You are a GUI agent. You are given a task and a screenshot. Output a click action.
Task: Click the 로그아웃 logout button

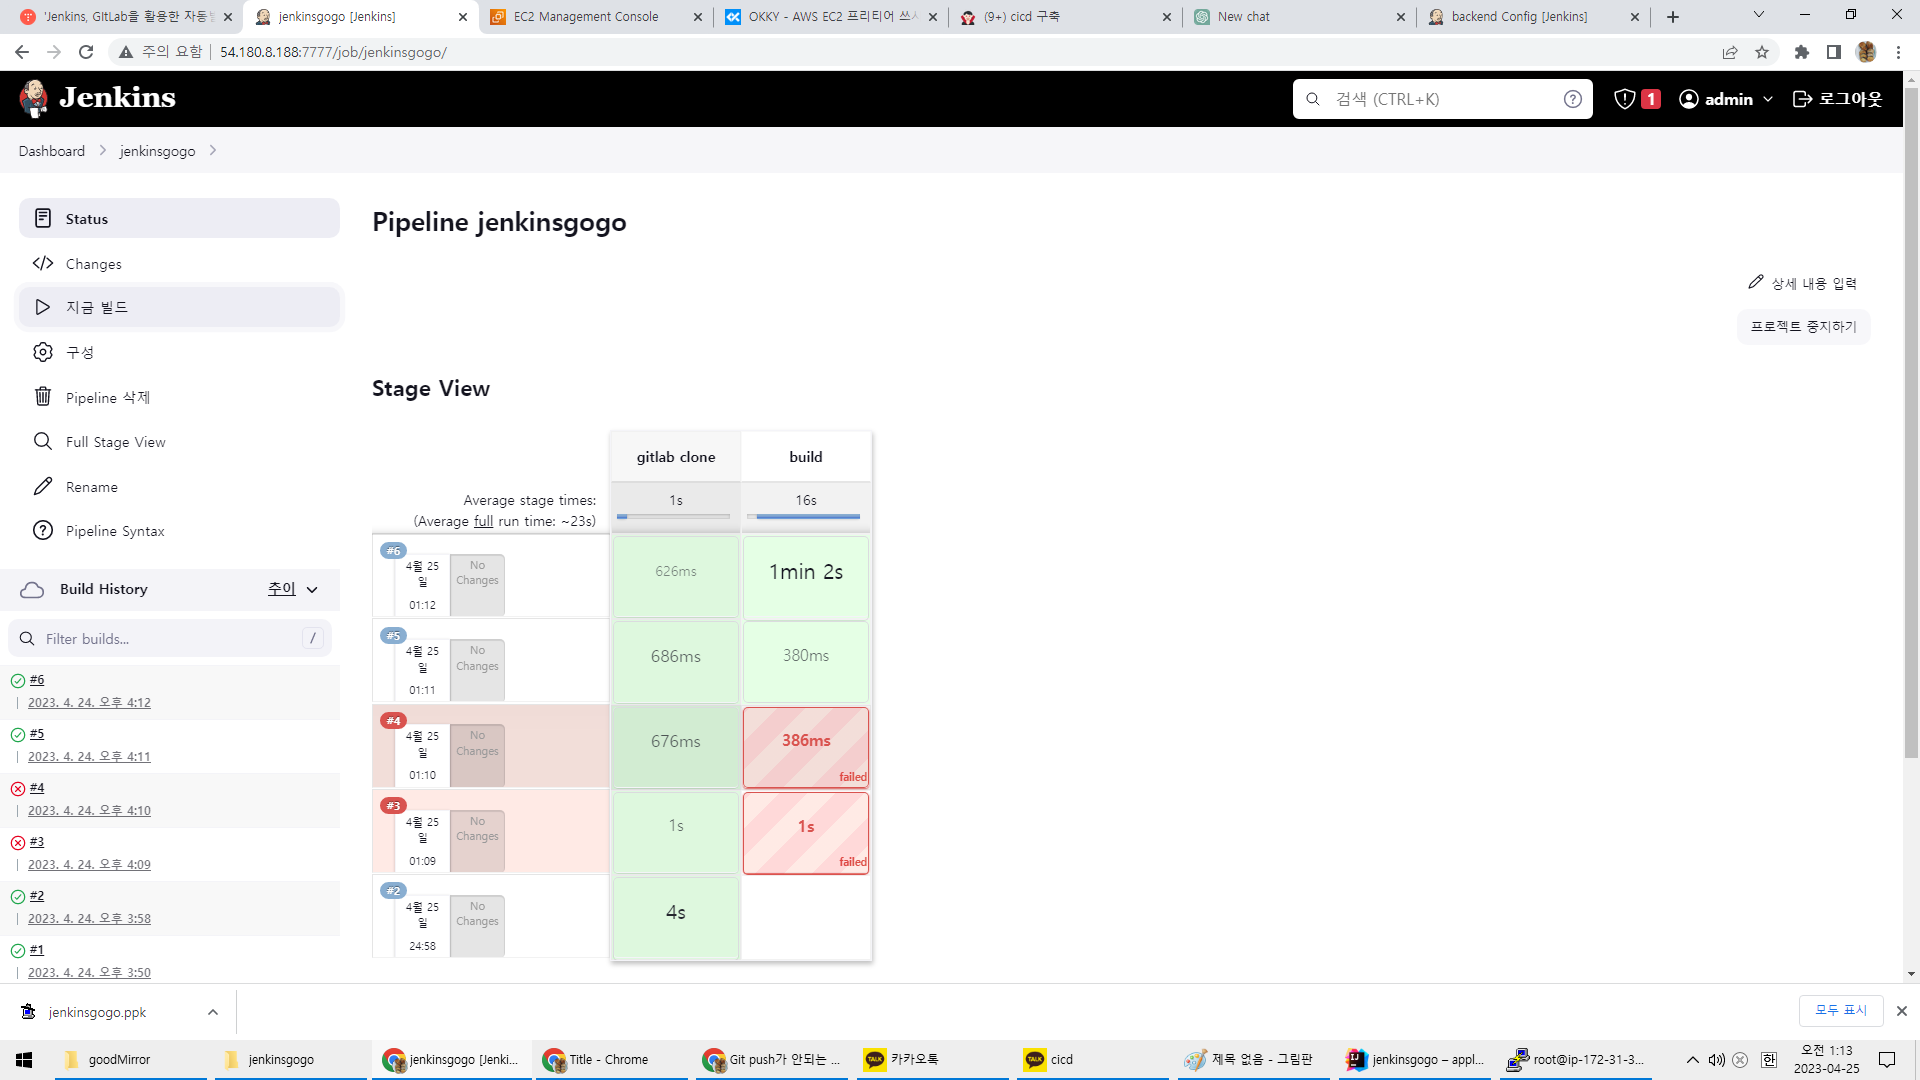point(1838,99)
